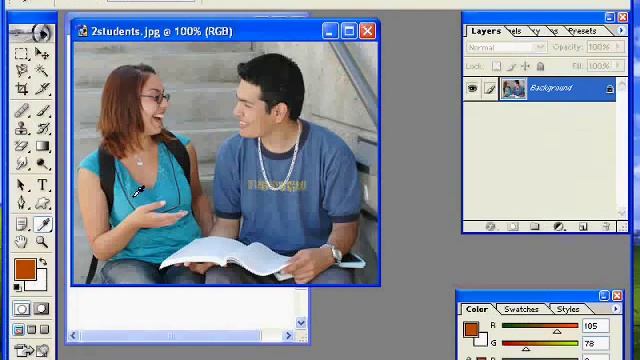The width and height of the screenshot is (640, 360).
Task: Add a layer mask in Layers panel
Action: [513, 227]
